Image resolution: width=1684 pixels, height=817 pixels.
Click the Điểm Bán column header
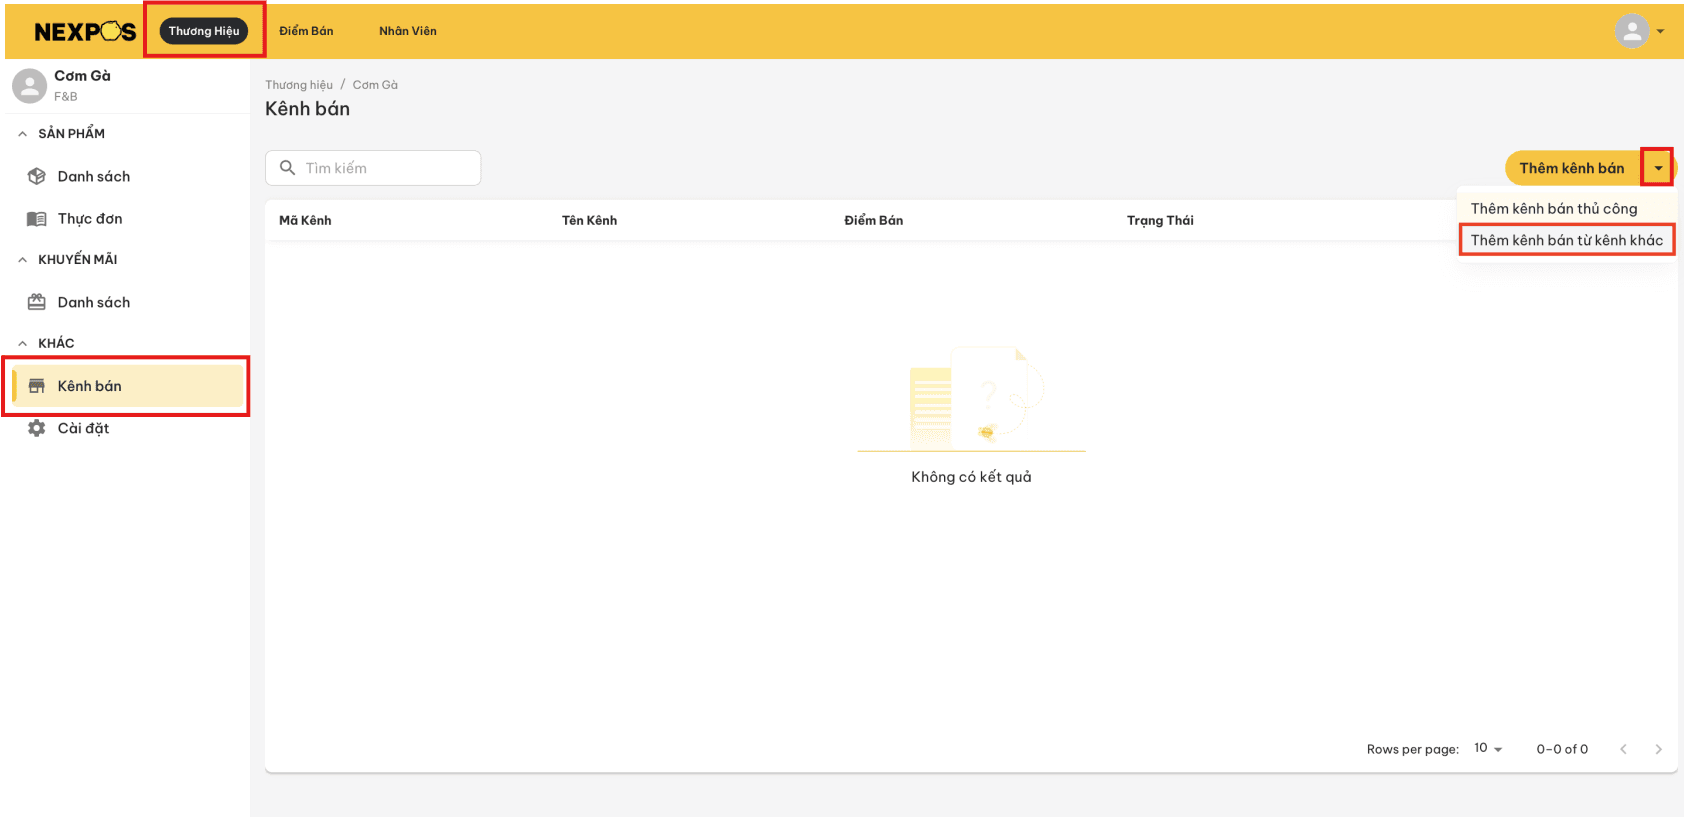pyautogui.click(x=873, y=220)
